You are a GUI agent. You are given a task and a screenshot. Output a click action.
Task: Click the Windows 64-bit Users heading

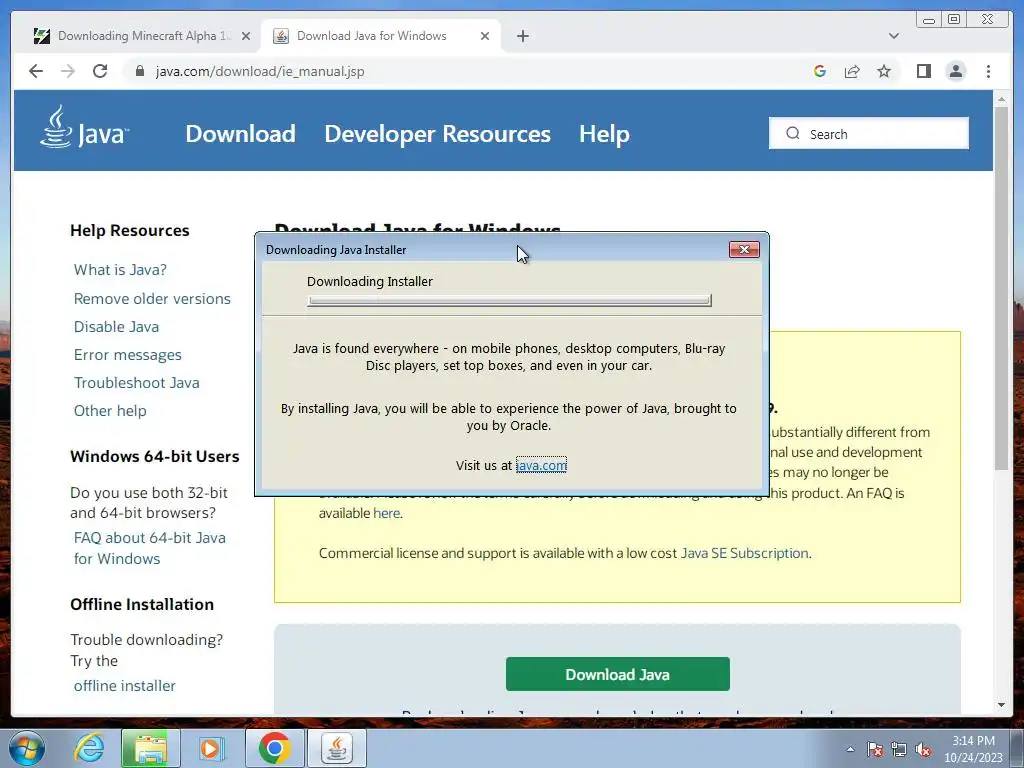[155, 456]
